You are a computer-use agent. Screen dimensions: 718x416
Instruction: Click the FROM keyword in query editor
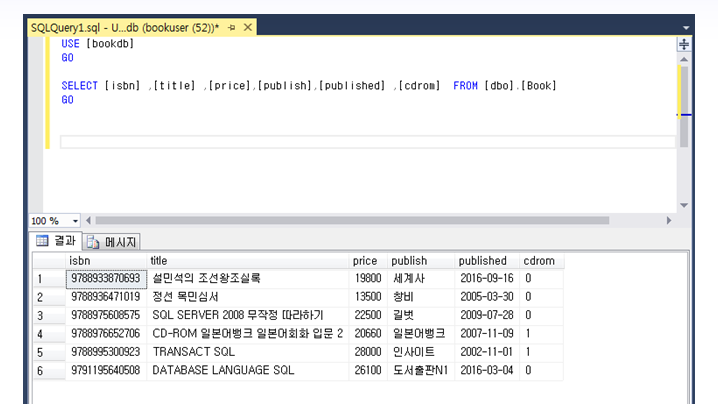(465, 86)
